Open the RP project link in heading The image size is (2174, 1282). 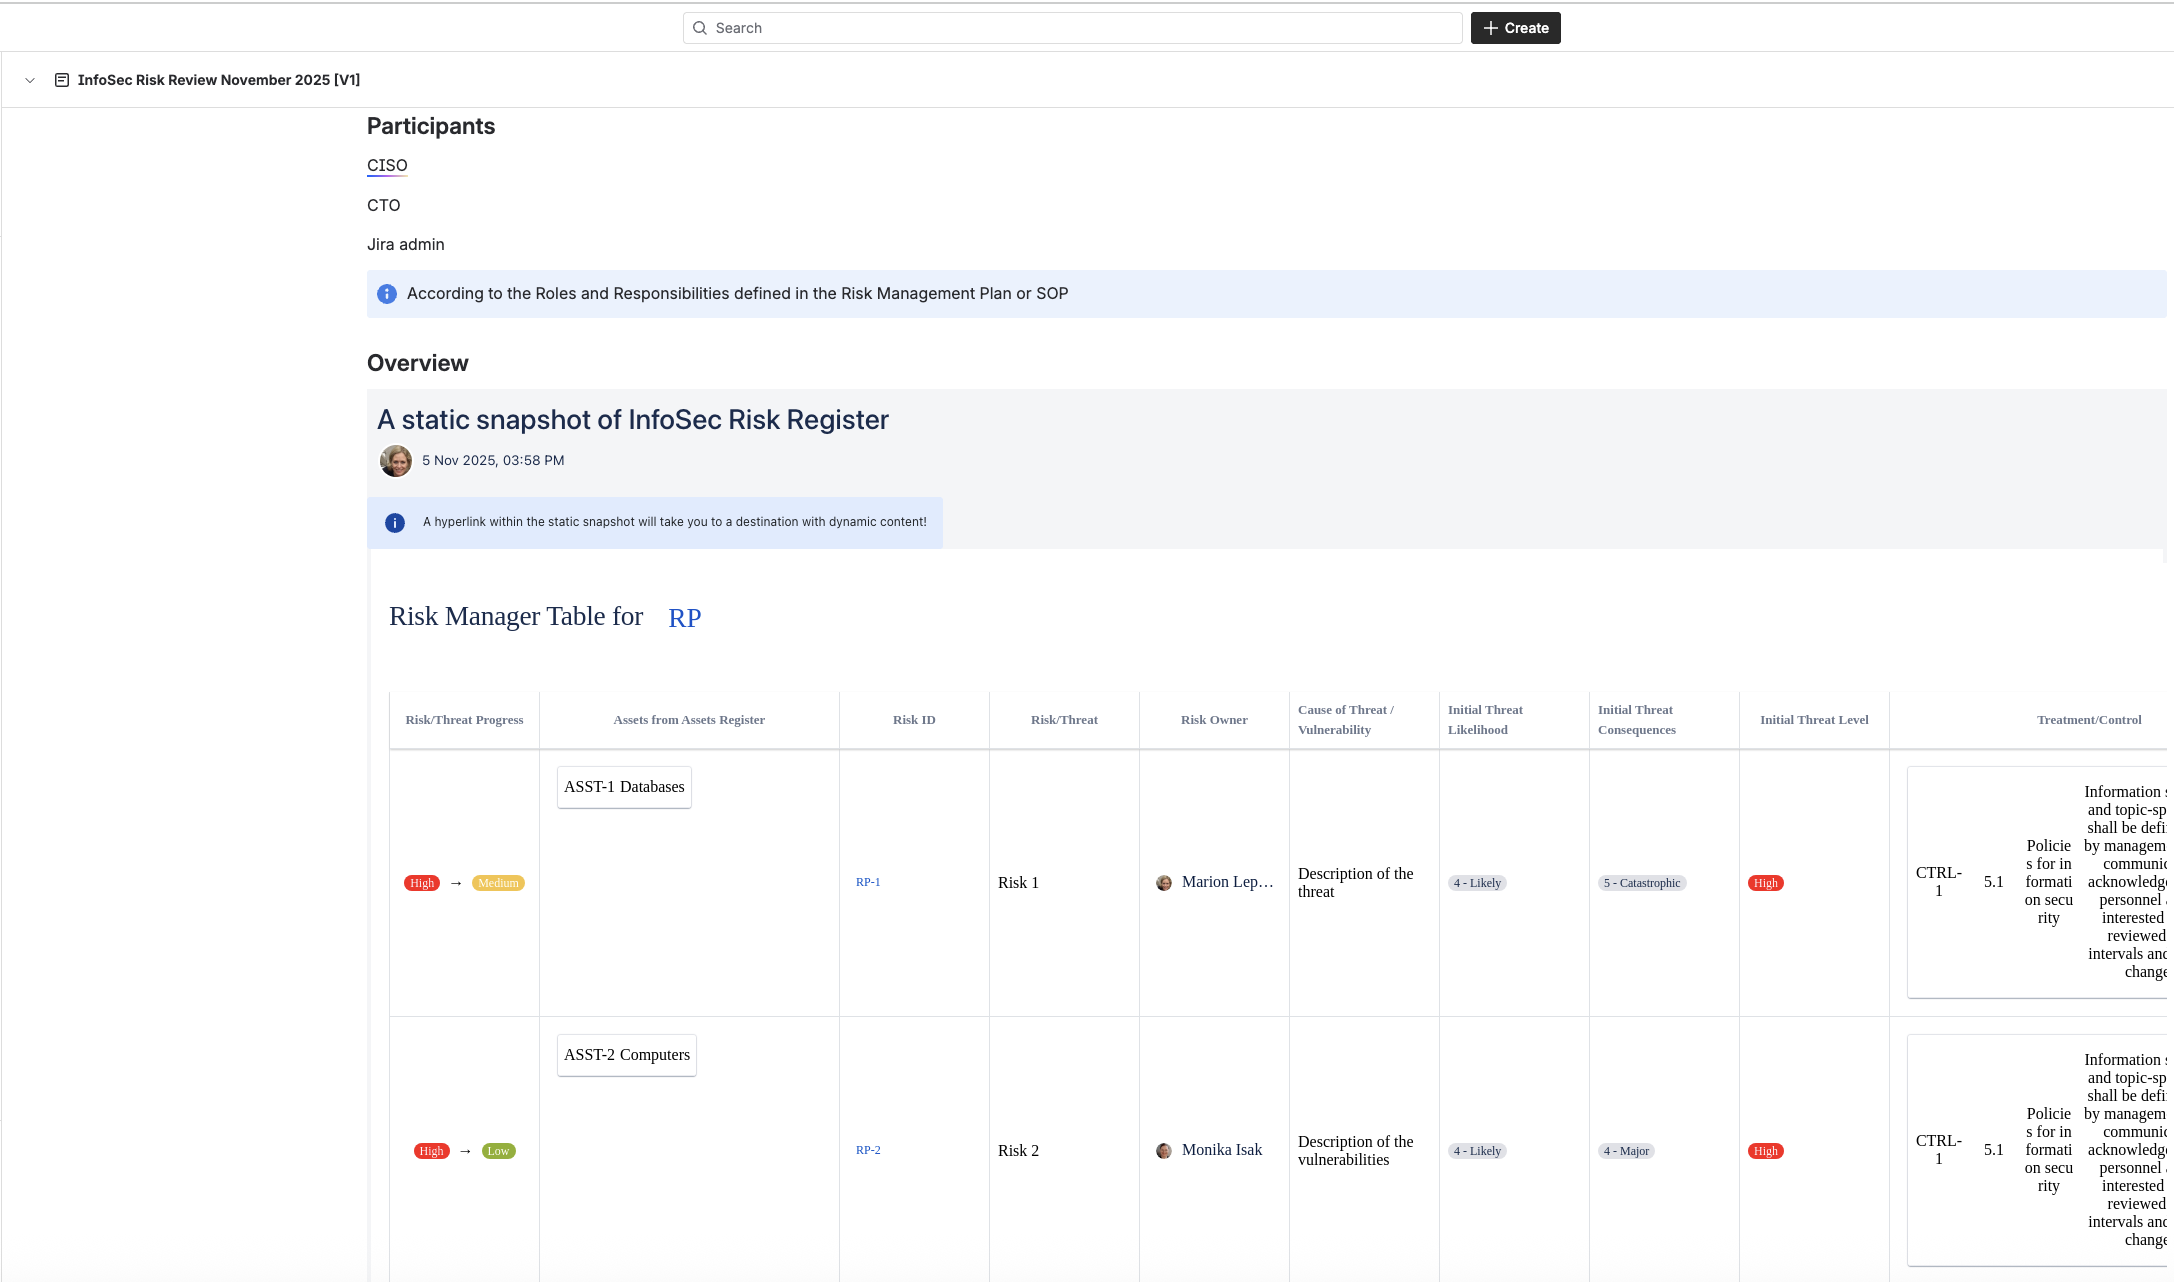coord(684,618)
